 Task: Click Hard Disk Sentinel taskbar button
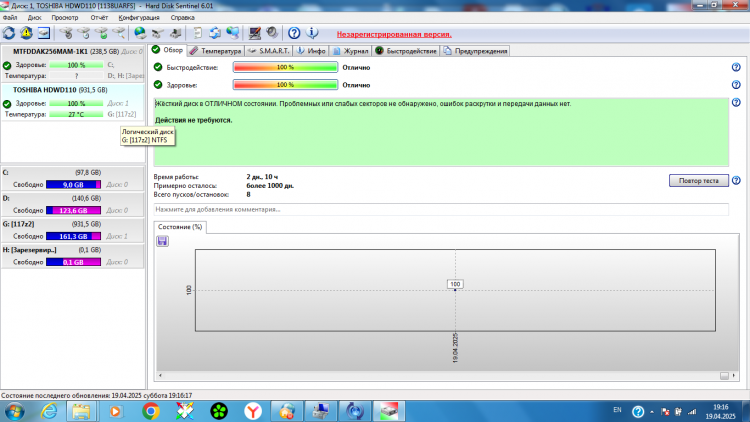[x=389, y=411]
